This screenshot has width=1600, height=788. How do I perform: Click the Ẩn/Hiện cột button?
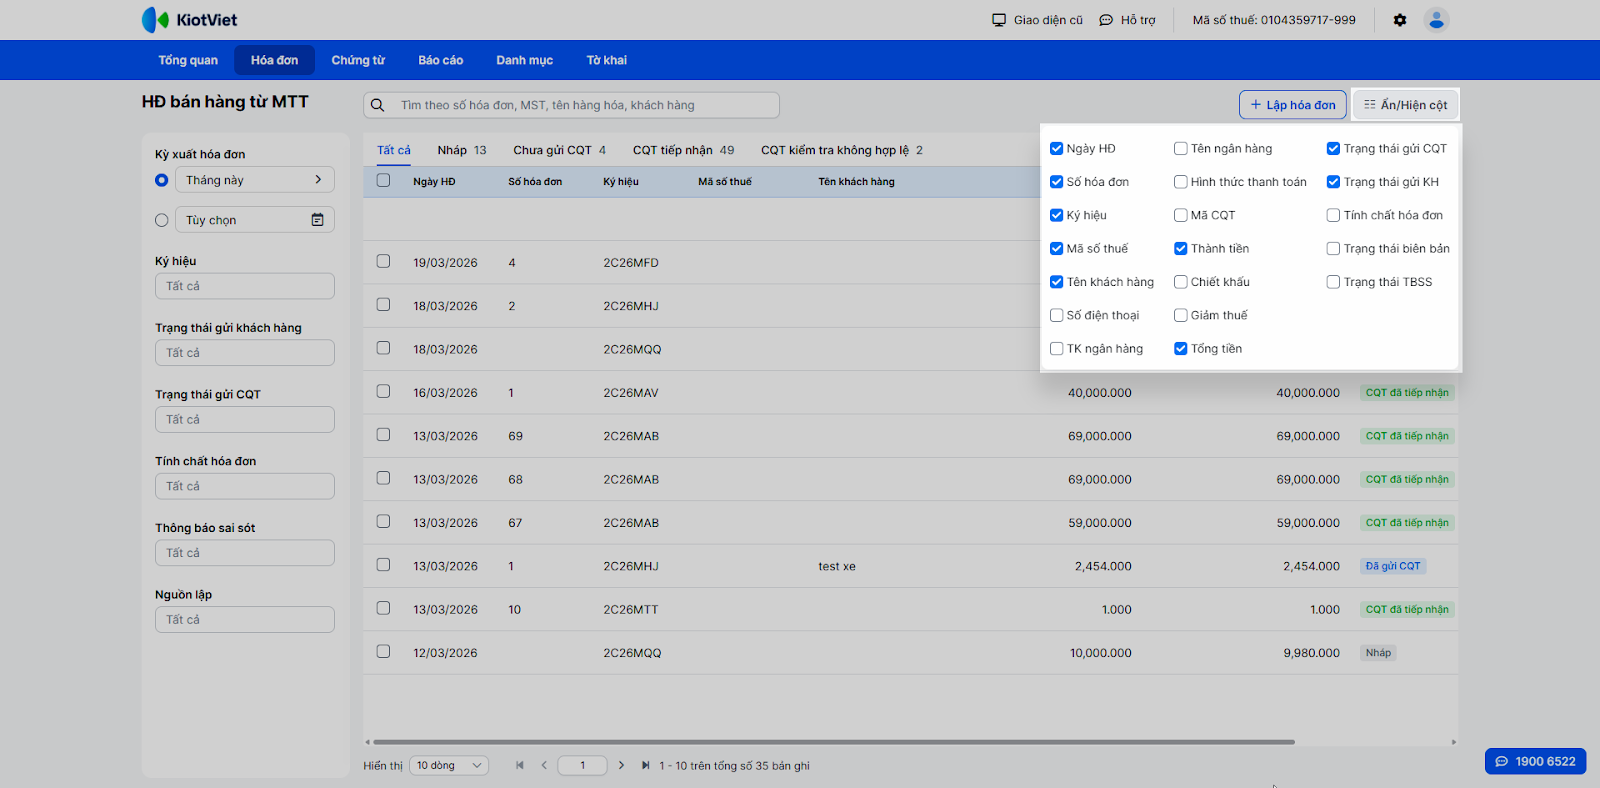(x=1405, y=105)
